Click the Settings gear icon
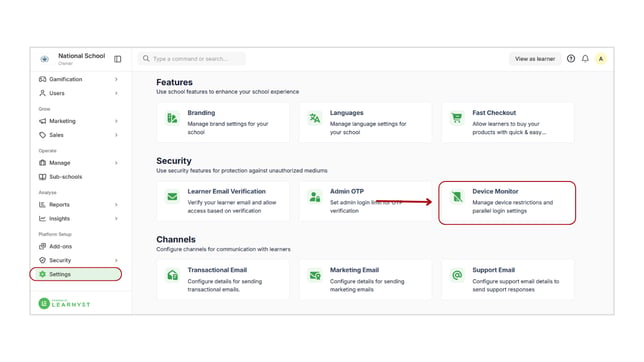 click(x=42, y=274)
